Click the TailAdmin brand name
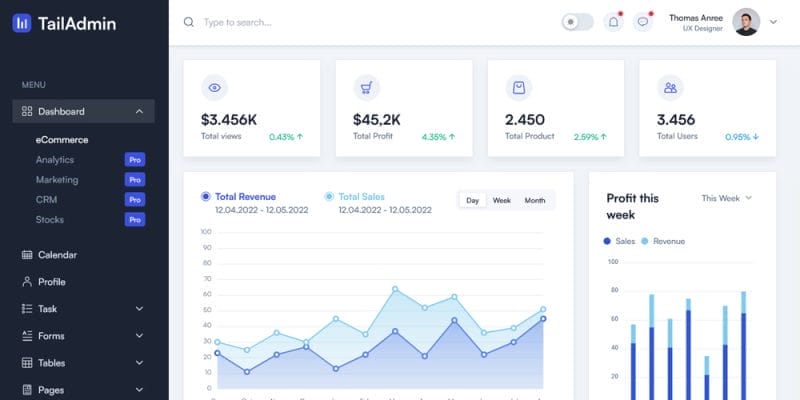 coord(77,23)
